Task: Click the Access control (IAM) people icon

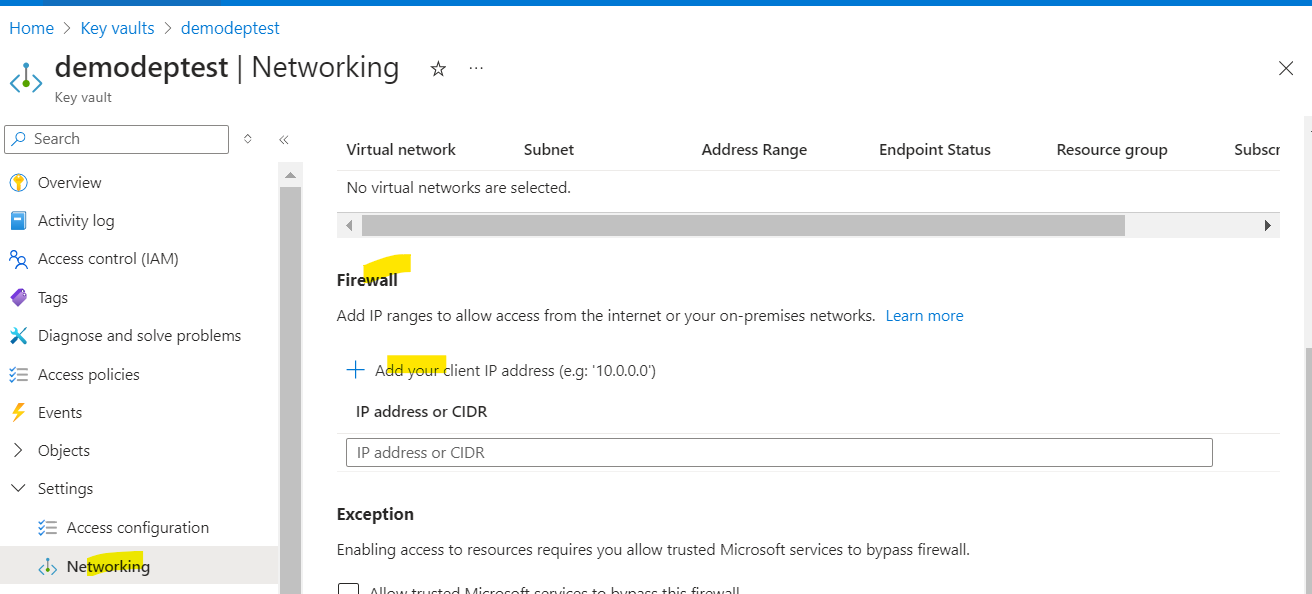Action: (18, 259)
